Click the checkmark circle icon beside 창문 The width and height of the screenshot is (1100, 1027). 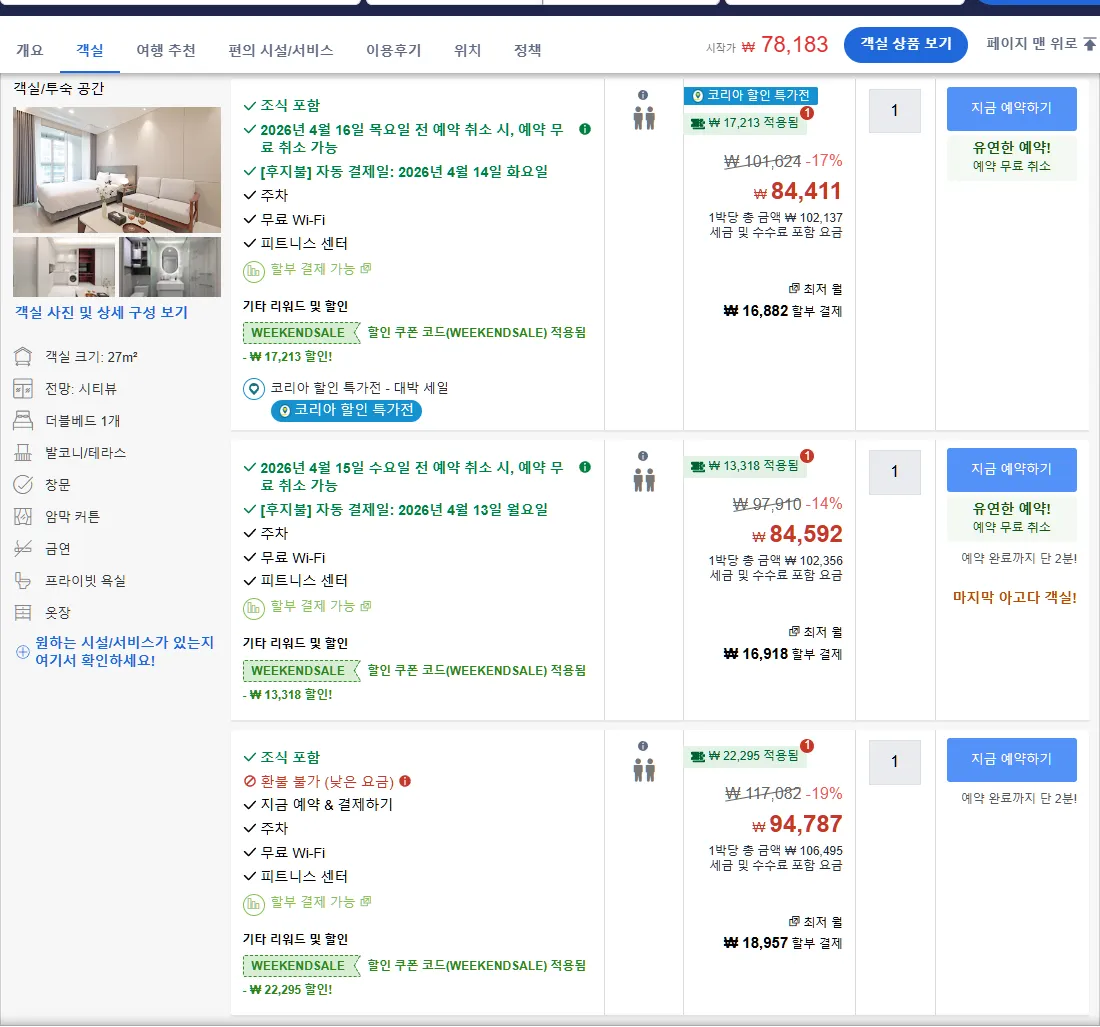coord(23,485)
